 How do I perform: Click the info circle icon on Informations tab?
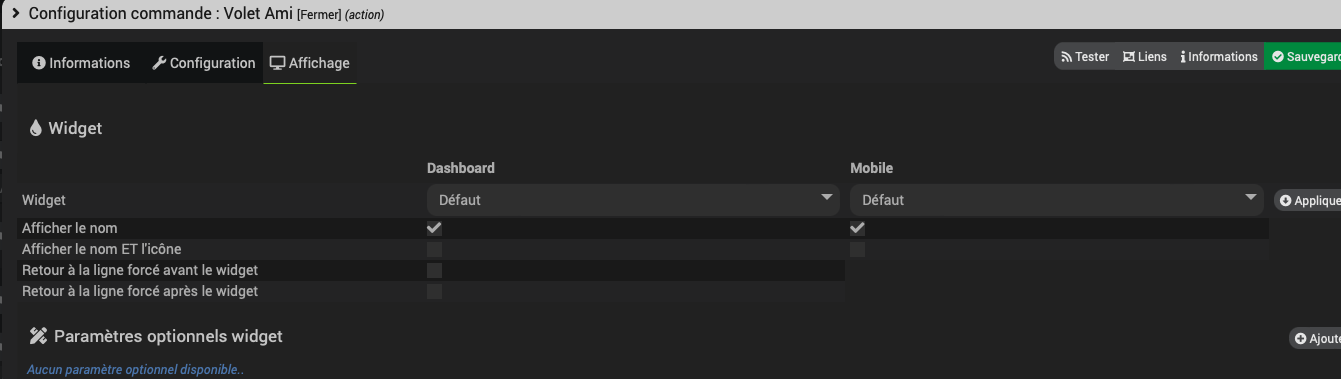click(x=39, y=63)
